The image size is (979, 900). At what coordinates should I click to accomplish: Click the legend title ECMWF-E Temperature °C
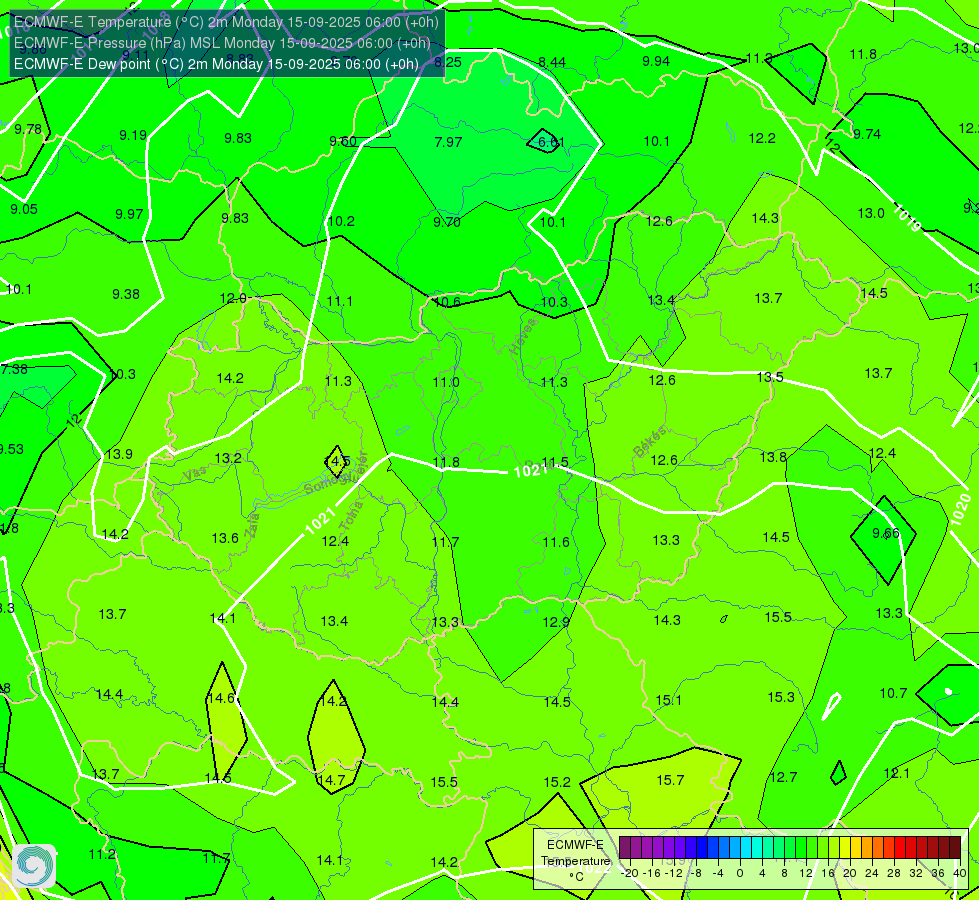pyautogui.click(x=575, y=861)
